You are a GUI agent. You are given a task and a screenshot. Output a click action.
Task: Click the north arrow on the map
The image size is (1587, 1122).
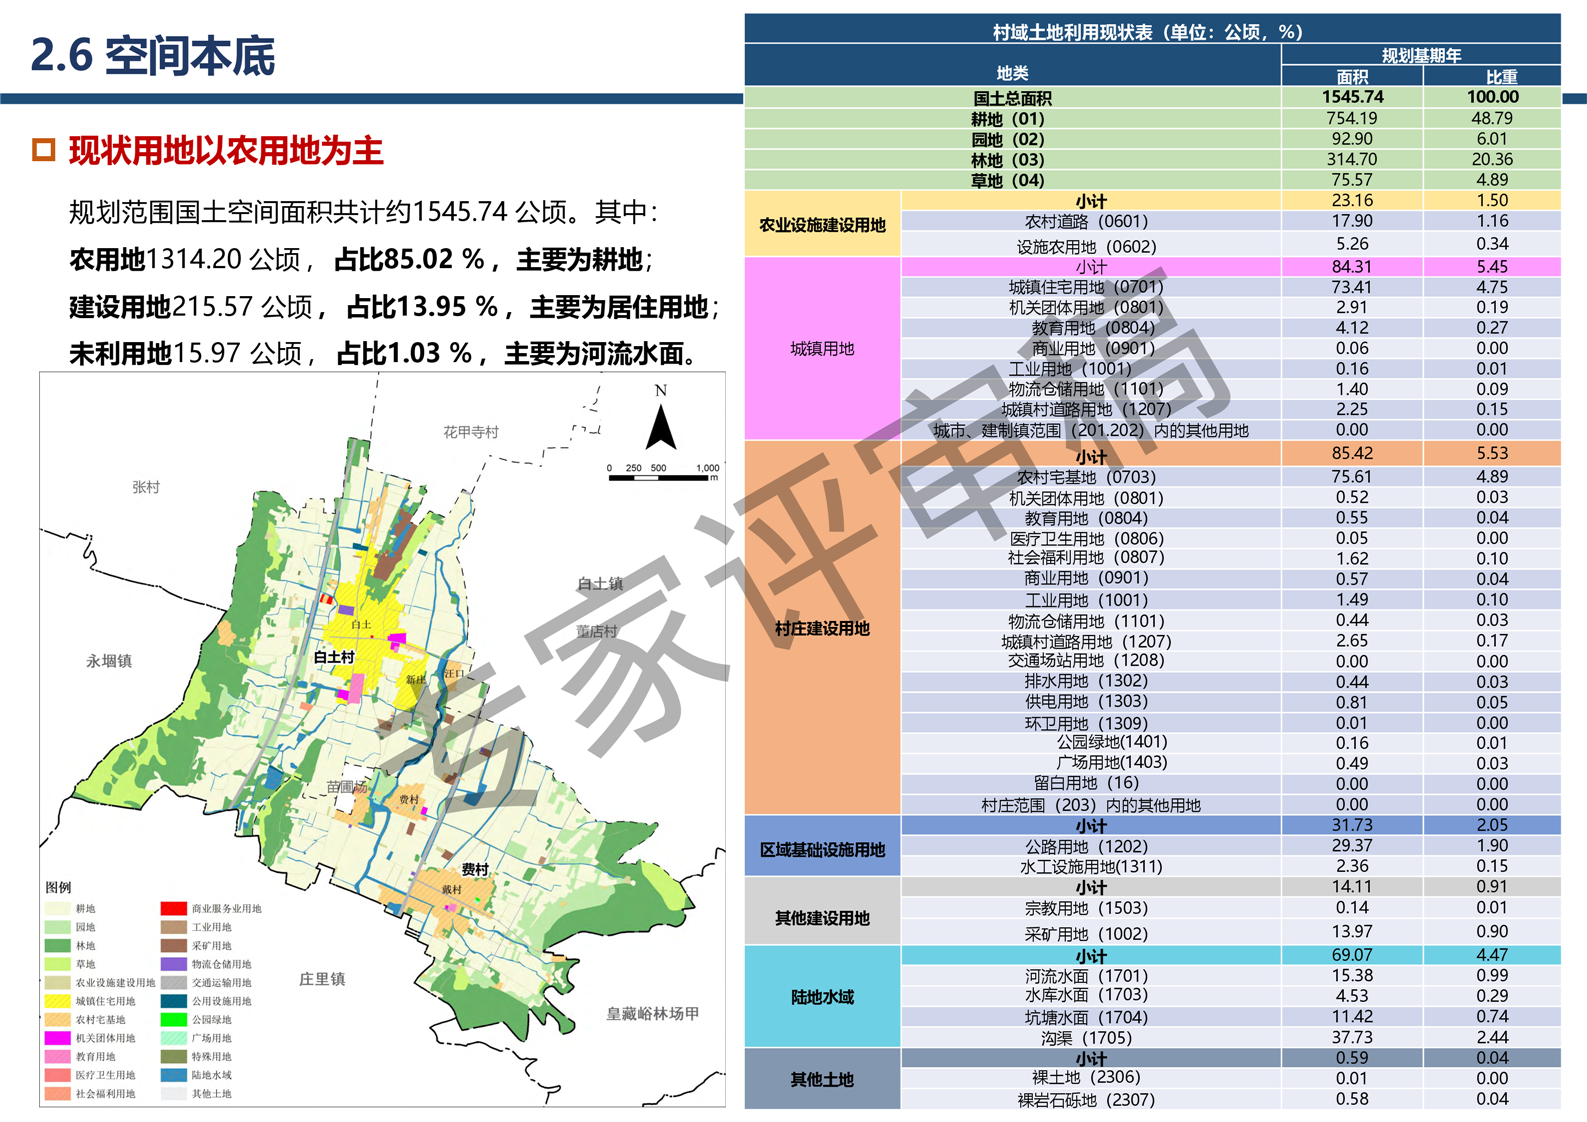[661, 427]
